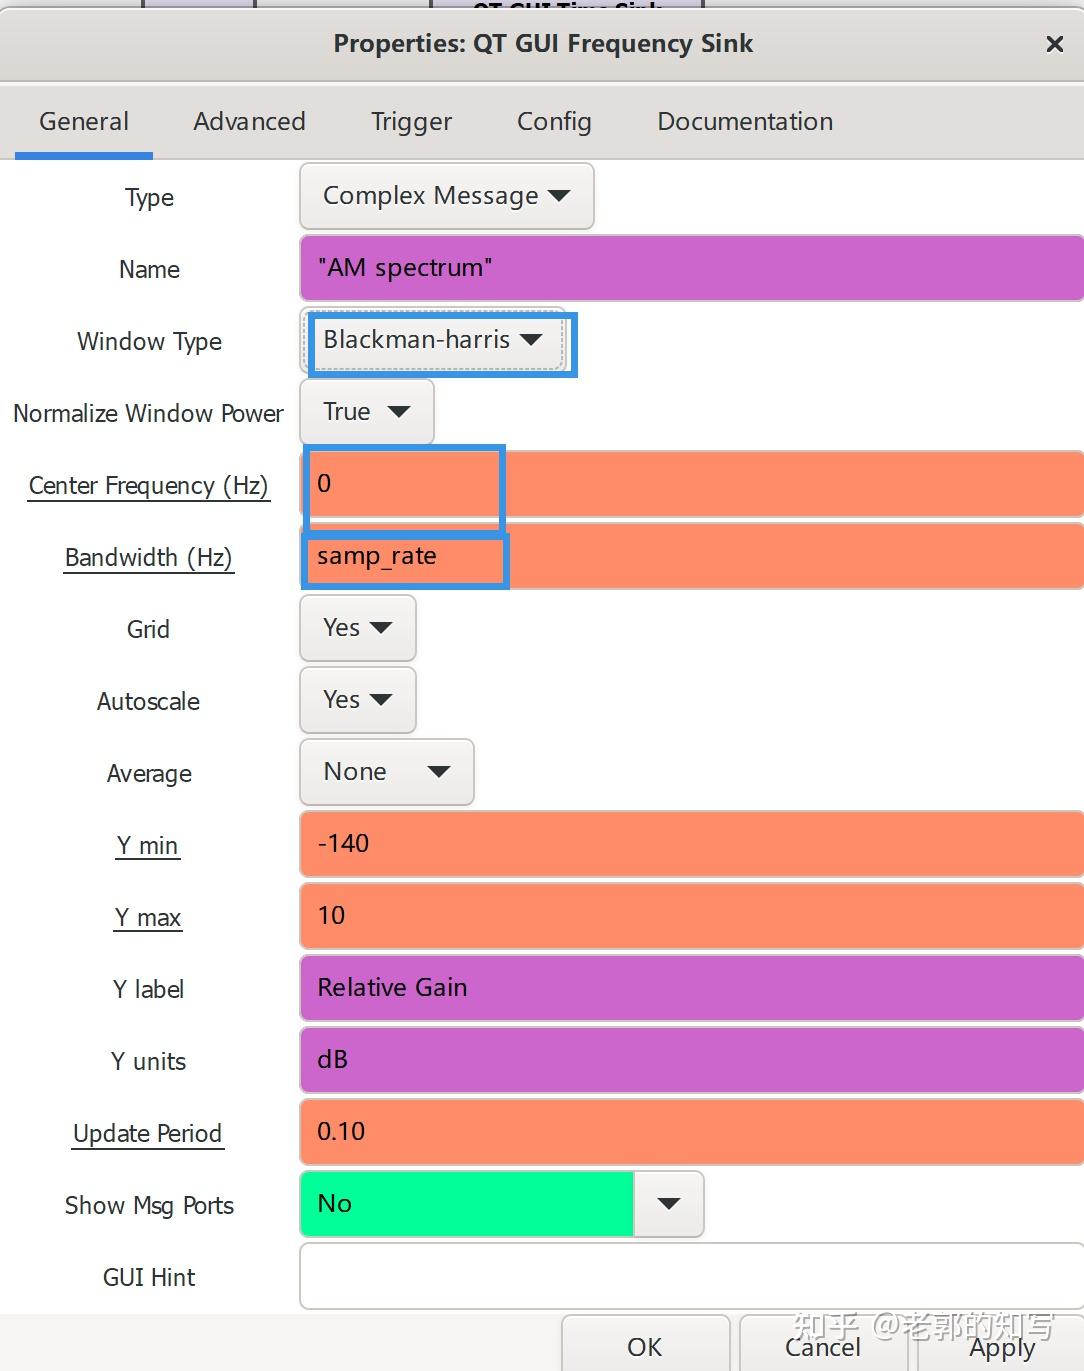Expand the Average dropdown
Viewport: 1084px width, 1371px height.
pos(386,772)
